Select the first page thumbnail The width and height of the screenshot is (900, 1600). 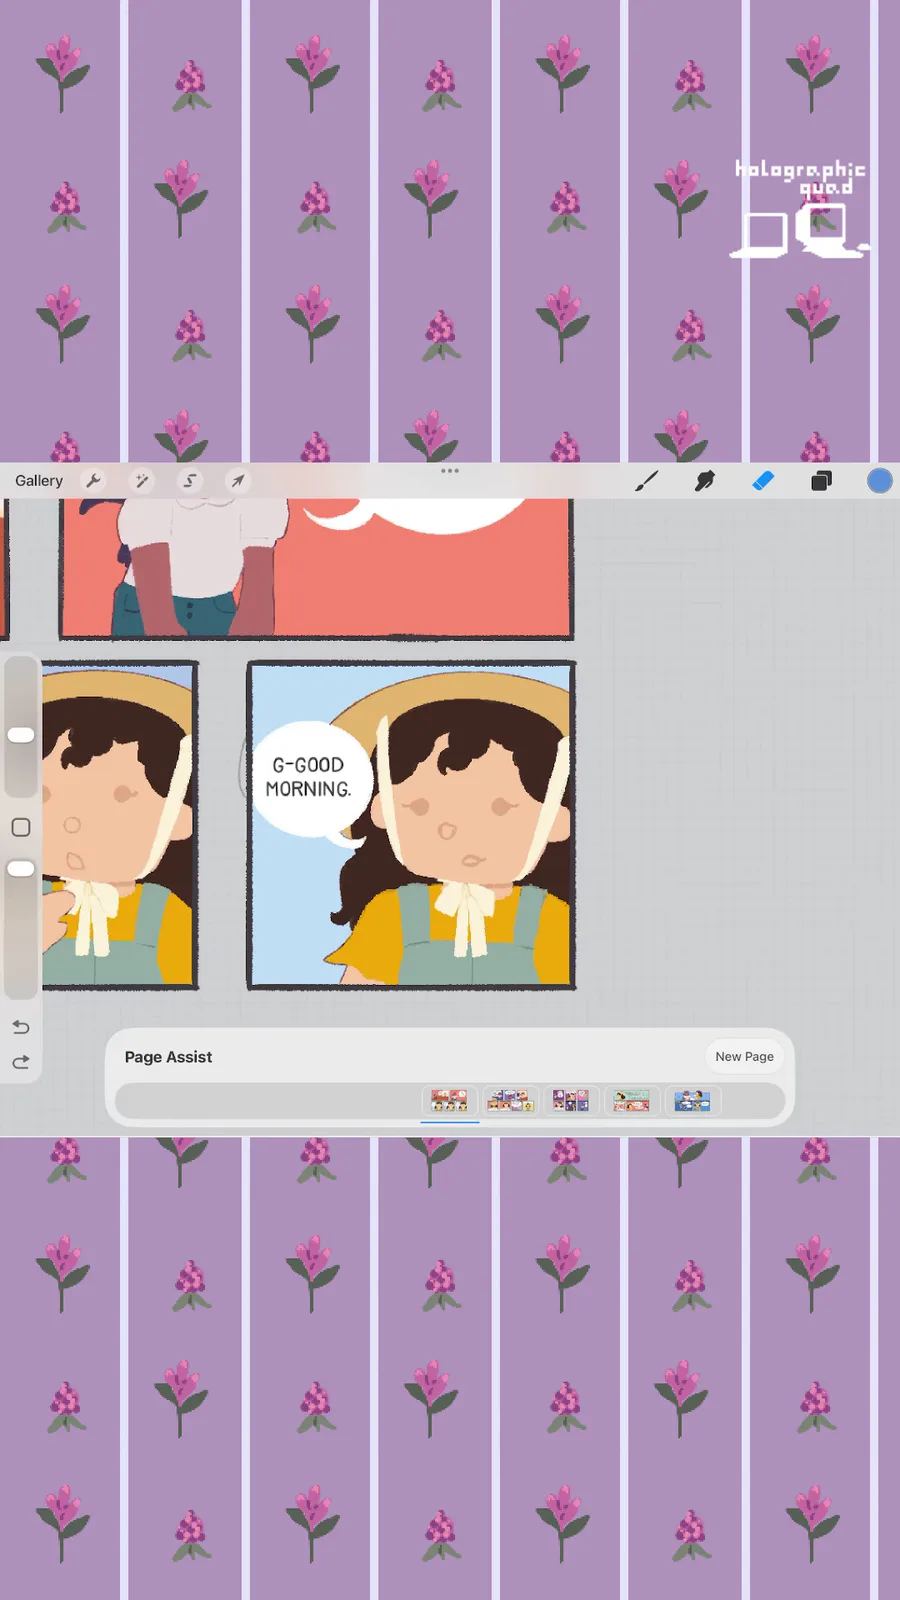click(450, 1101)
